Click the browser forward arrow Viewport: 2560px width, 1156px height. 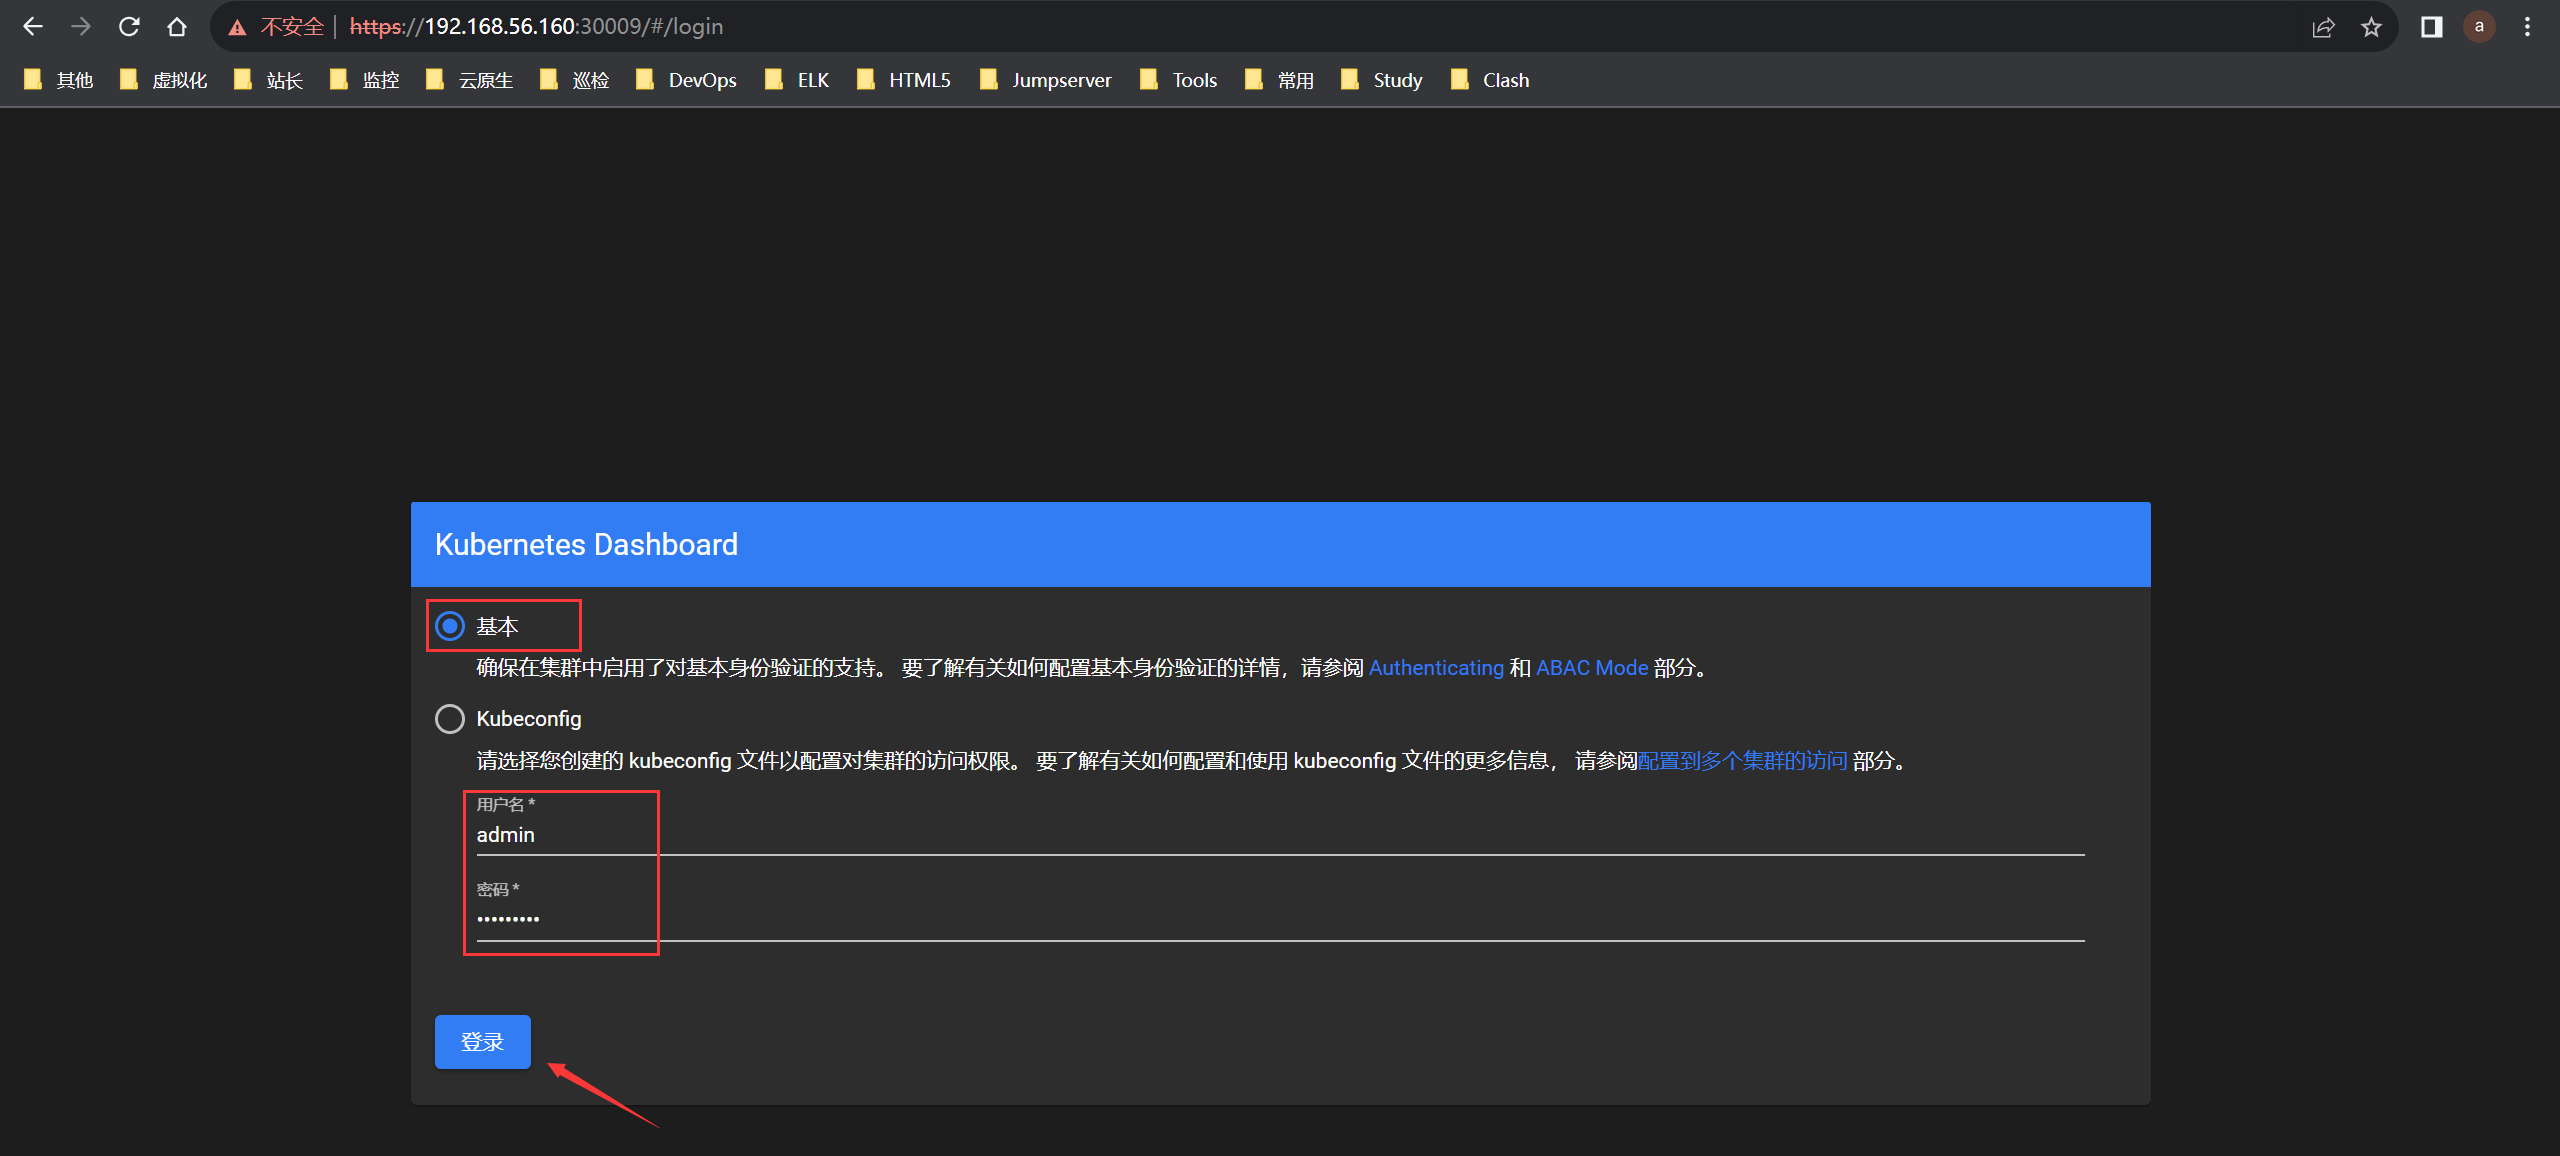81,27
